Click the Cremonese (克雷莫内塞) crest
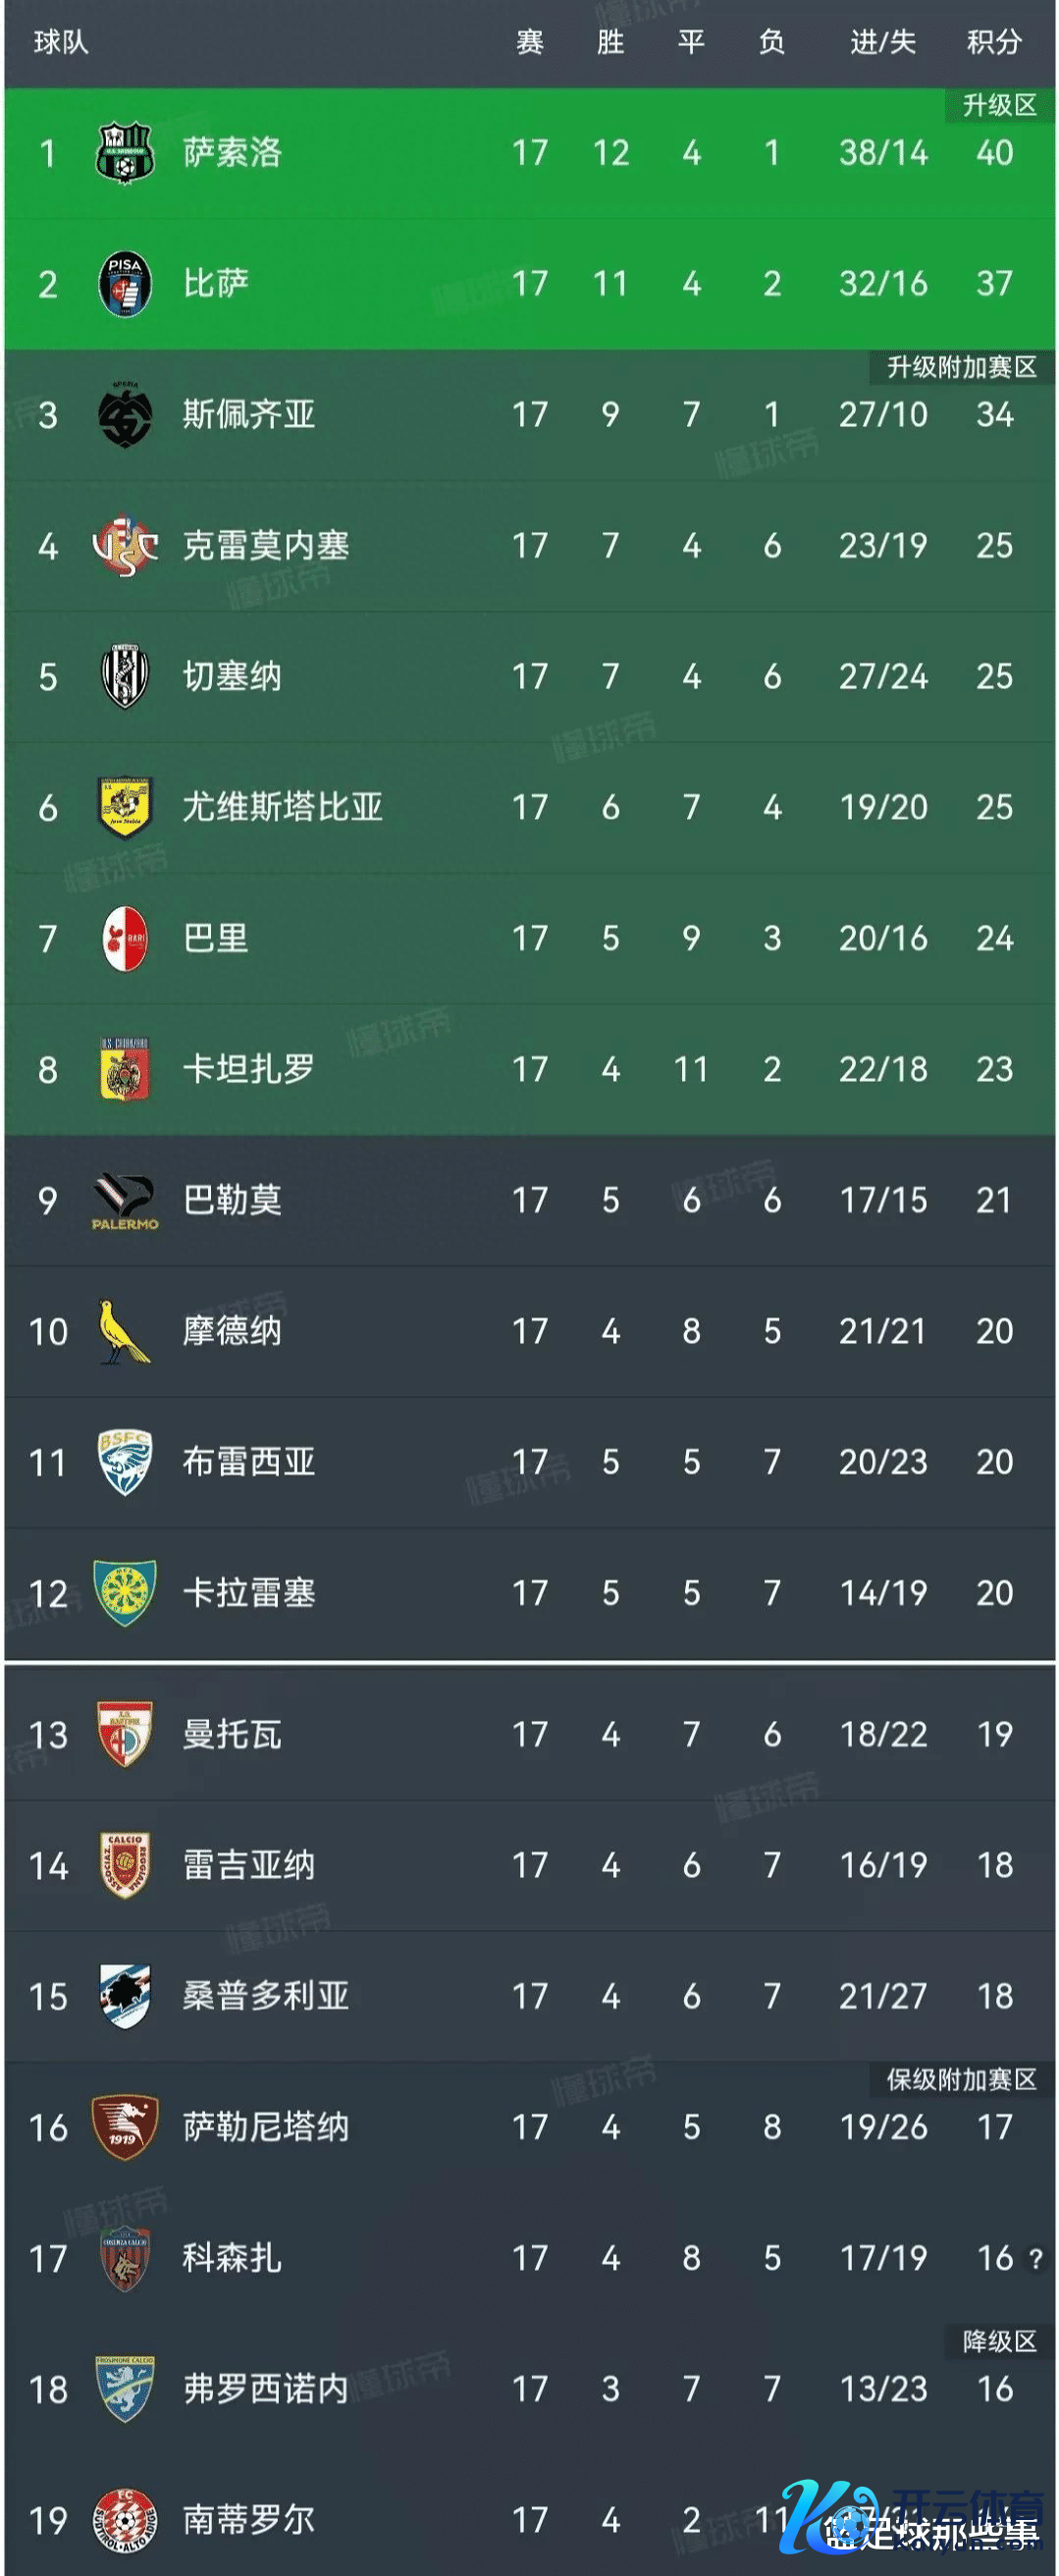Screen dimensions: 1059x2576 124,546
